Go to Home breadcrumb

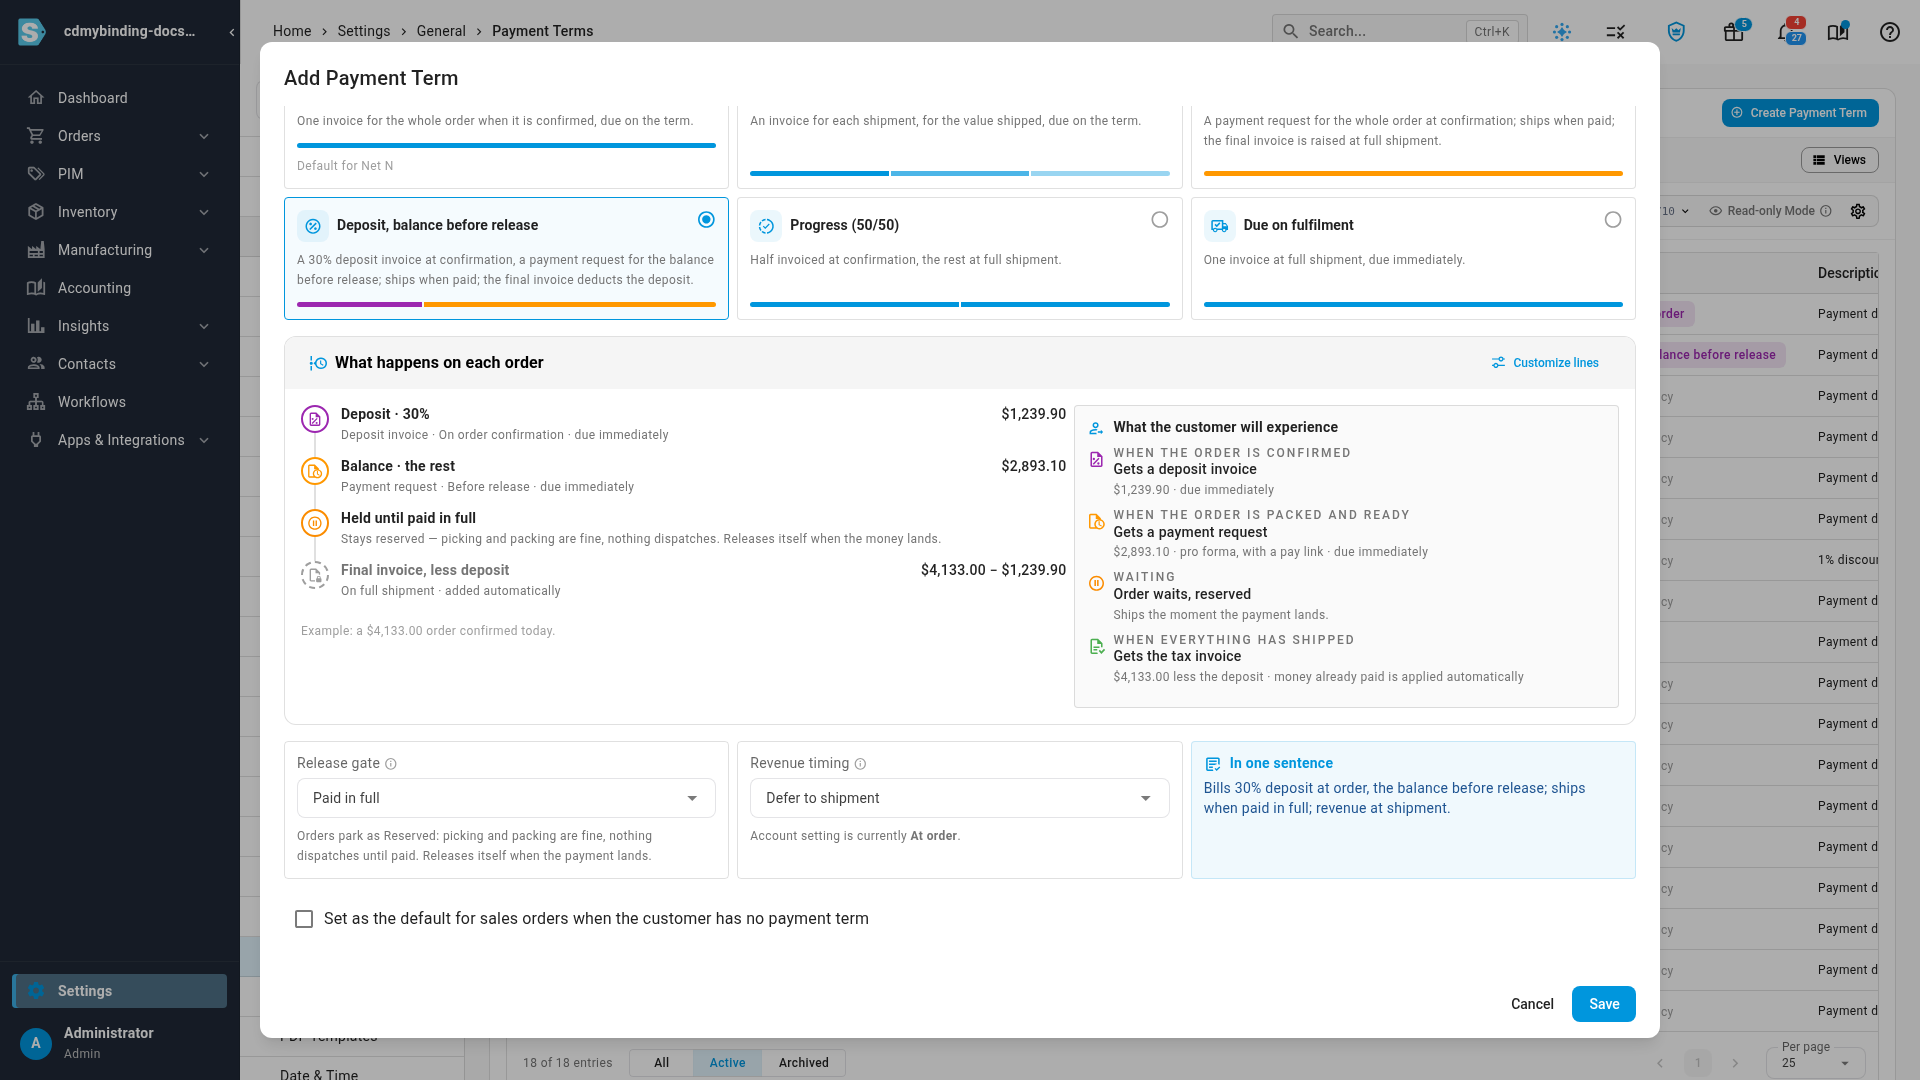292,31
